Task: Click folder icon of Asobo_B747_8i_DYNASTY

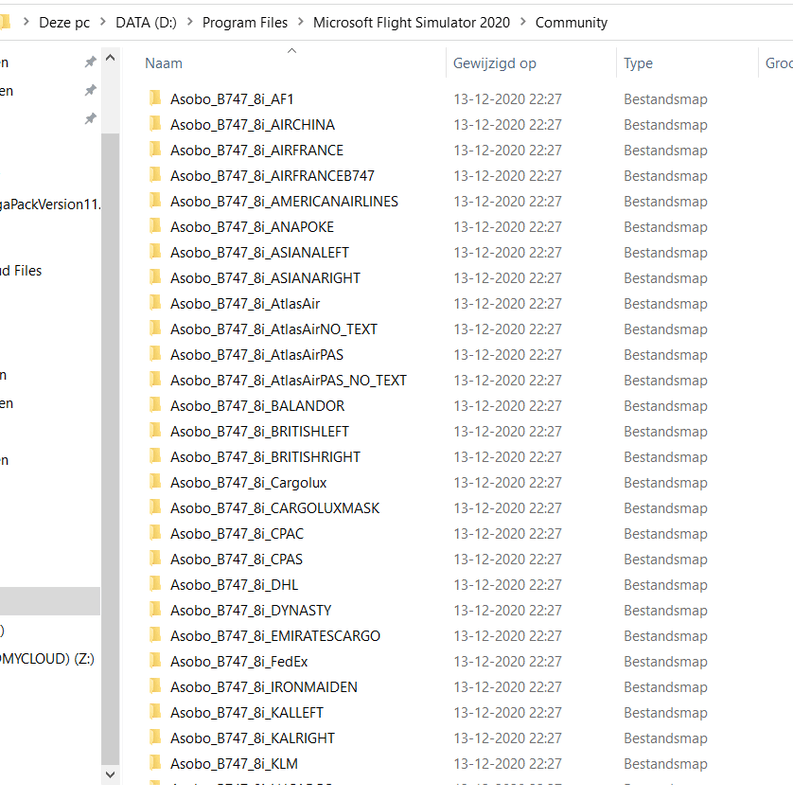Action: [x=155, y=609]
